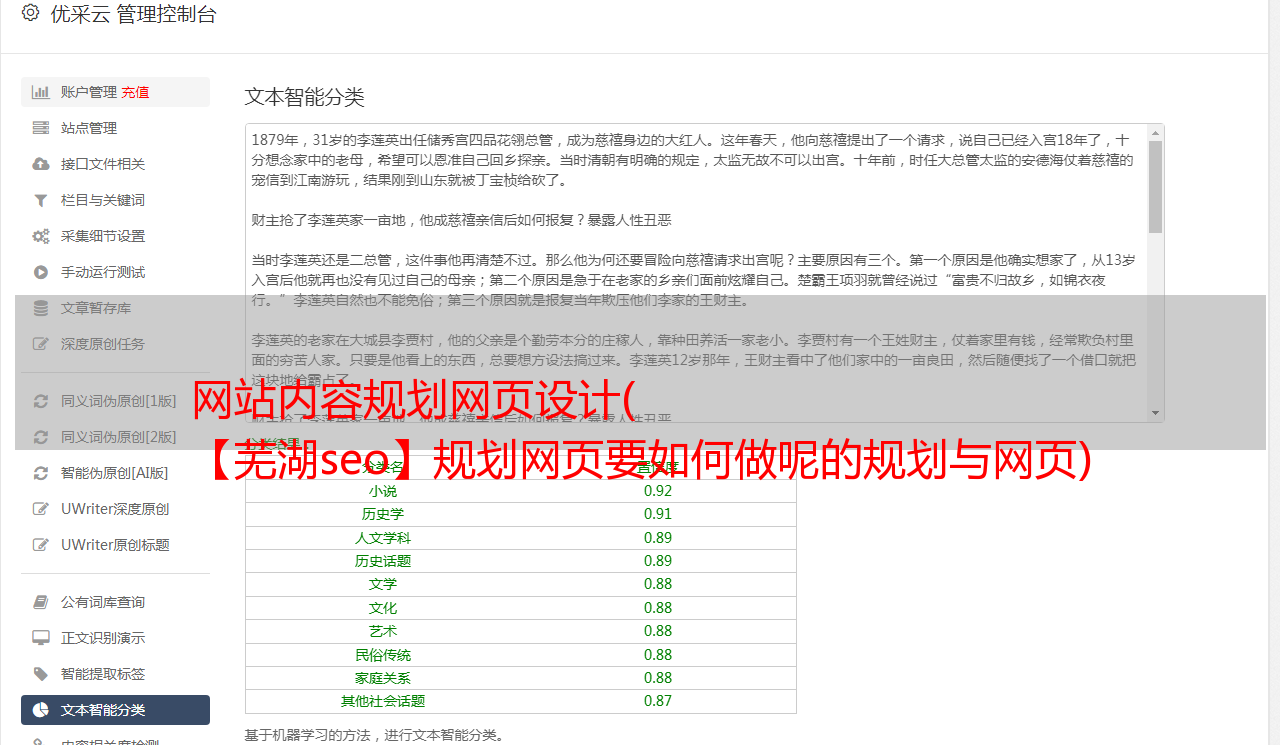Click the gears icon for 采集细节设置

(41, 236)
